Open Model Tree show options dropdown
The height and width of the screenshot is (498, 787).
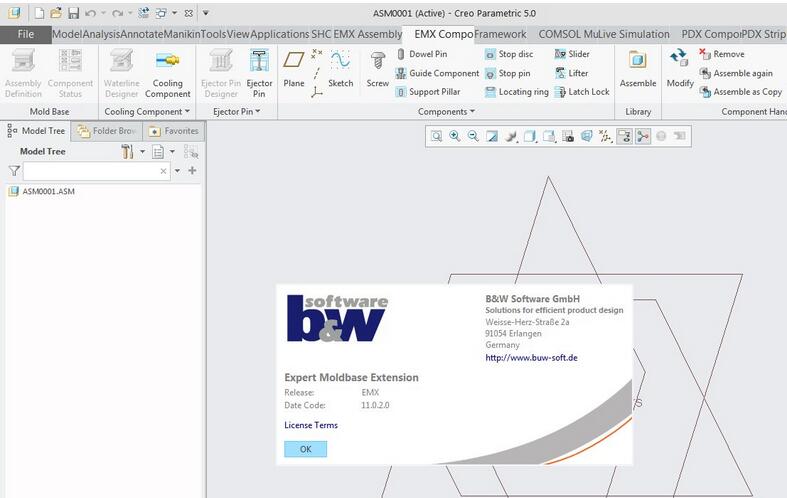point(172,151)
